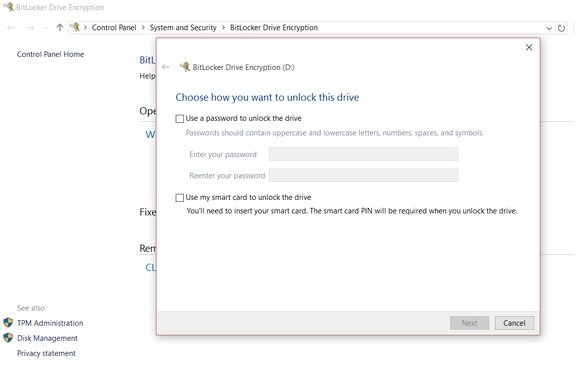
Task: Open Control Panel Home link
Action: (50, 54)
